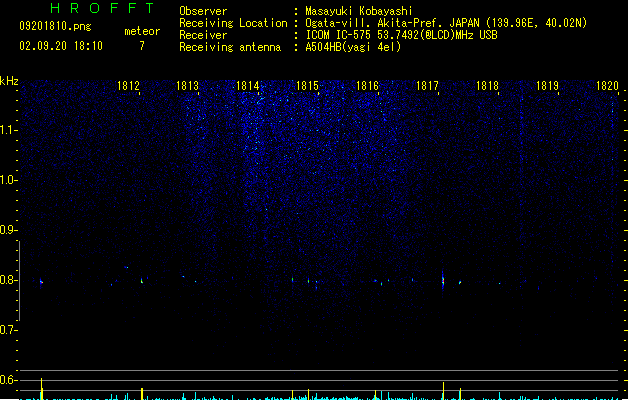This screenshot has width=629, height=400.
Task: Click the HROFFT title text
Action: (102, 8)
